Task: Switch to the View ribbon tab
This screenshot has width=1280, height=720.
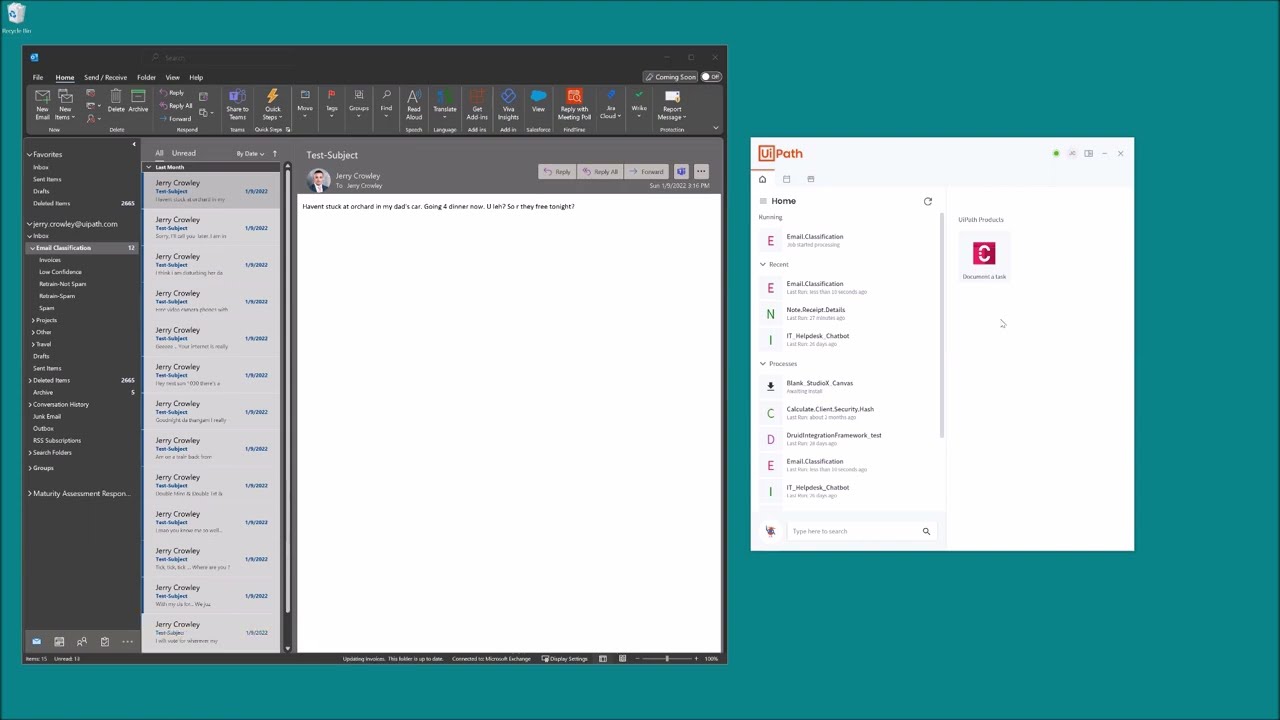Action: click(x=172, y=77)
